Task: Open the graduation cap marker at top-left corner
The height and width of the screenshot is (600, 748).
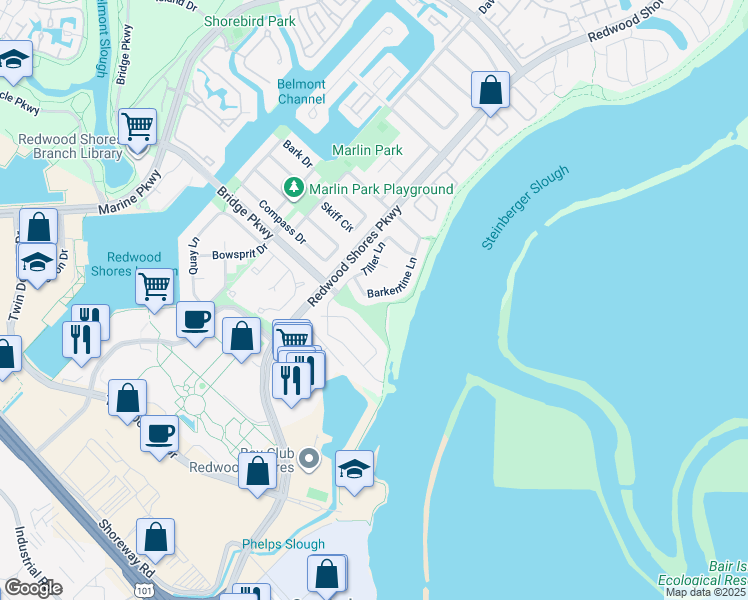Action: click(13, 60)
